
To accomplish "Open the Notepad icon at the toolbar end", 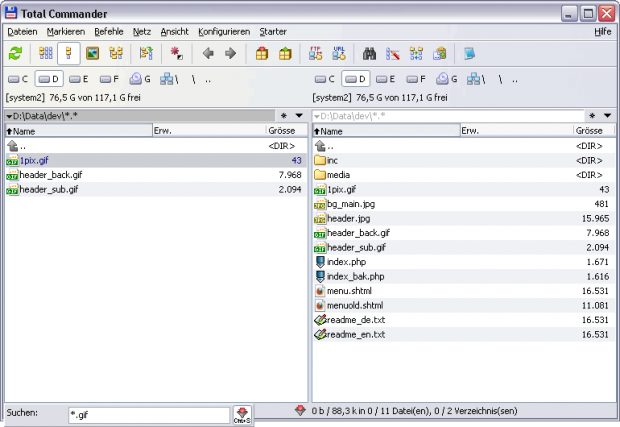I will pos(469,53).
